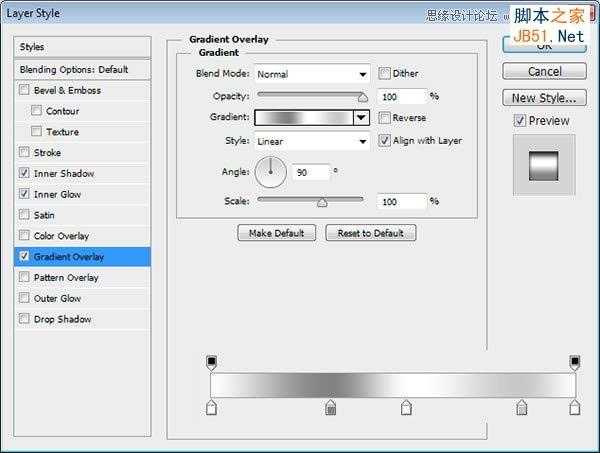Tick the Texture checkbox

[36, 131]
